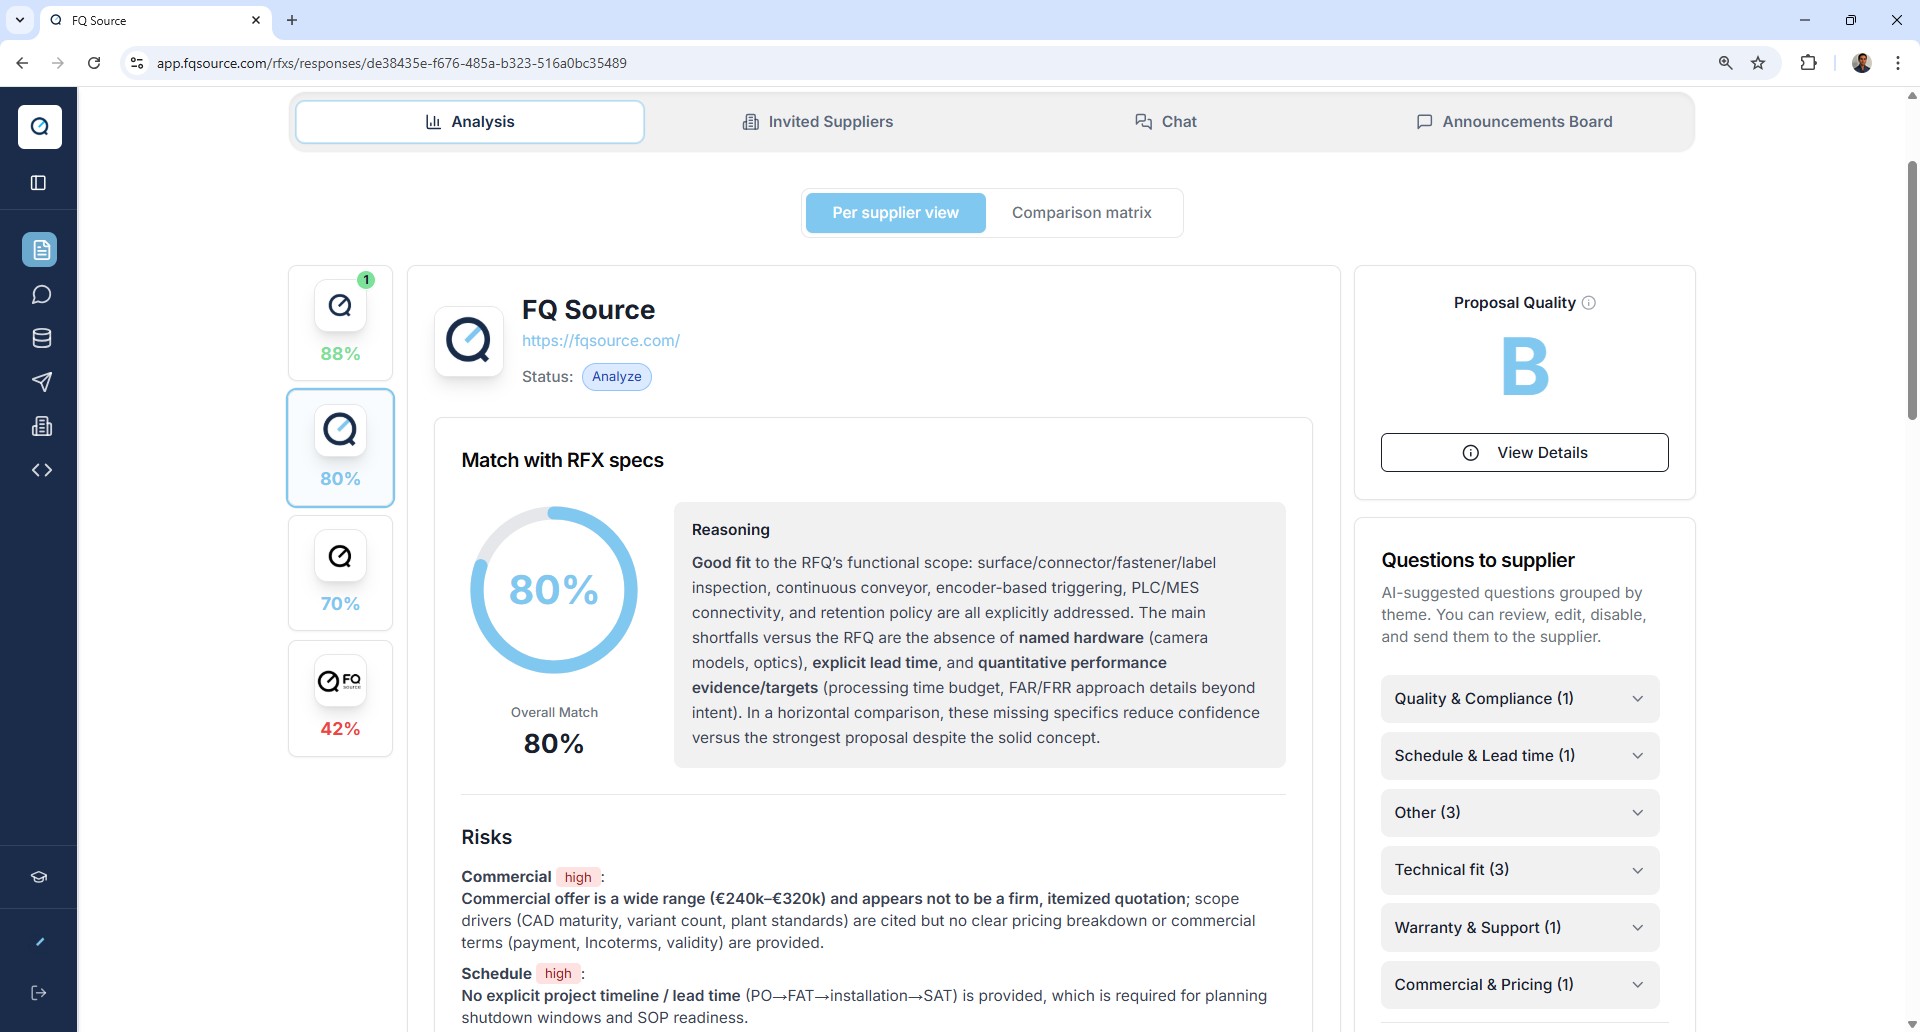Select the 80% supplier card
This screenshot has height=1032, width=1920.
tap(340, 448)
